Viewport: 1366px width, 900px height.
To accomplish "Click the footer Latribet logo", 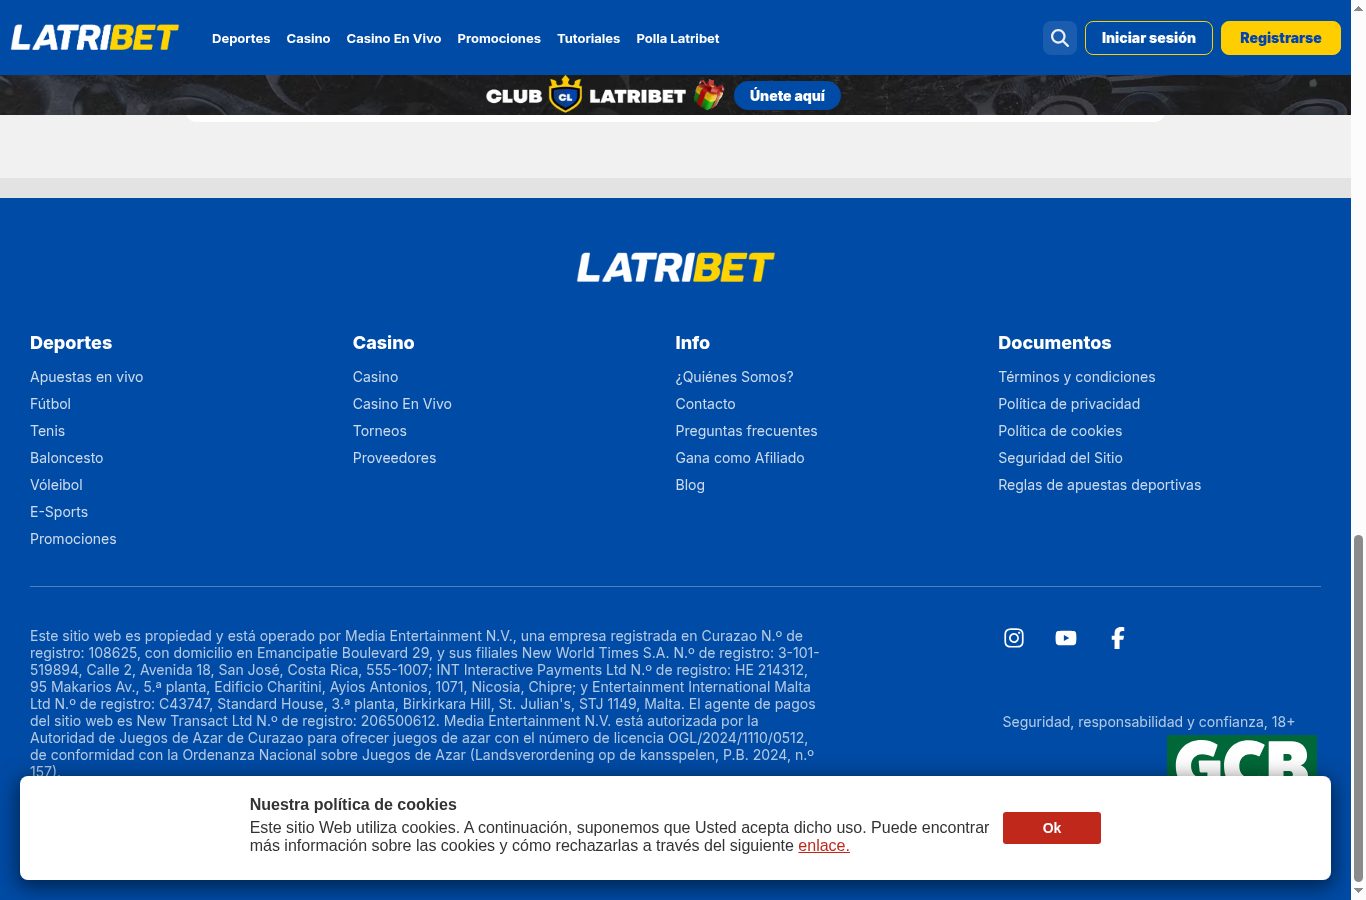I will tap(676, 267).
